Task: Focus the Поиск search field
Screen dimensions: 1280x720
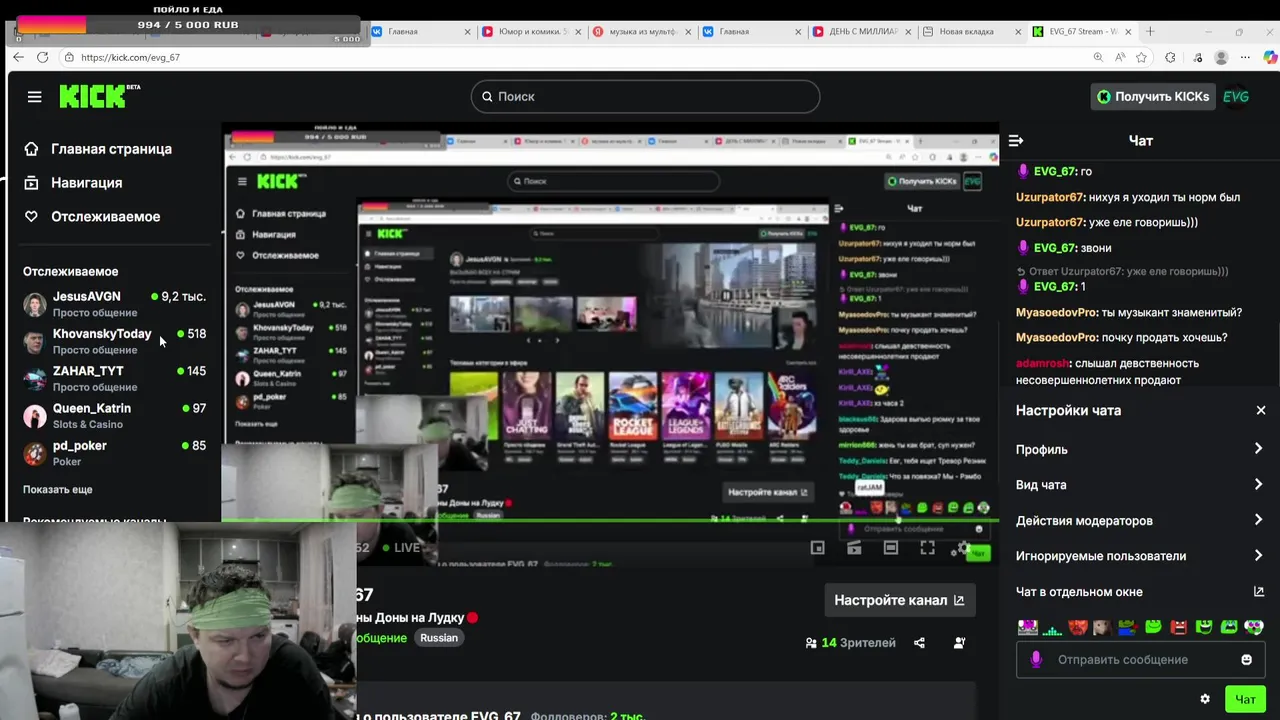Action: point(645,97)
